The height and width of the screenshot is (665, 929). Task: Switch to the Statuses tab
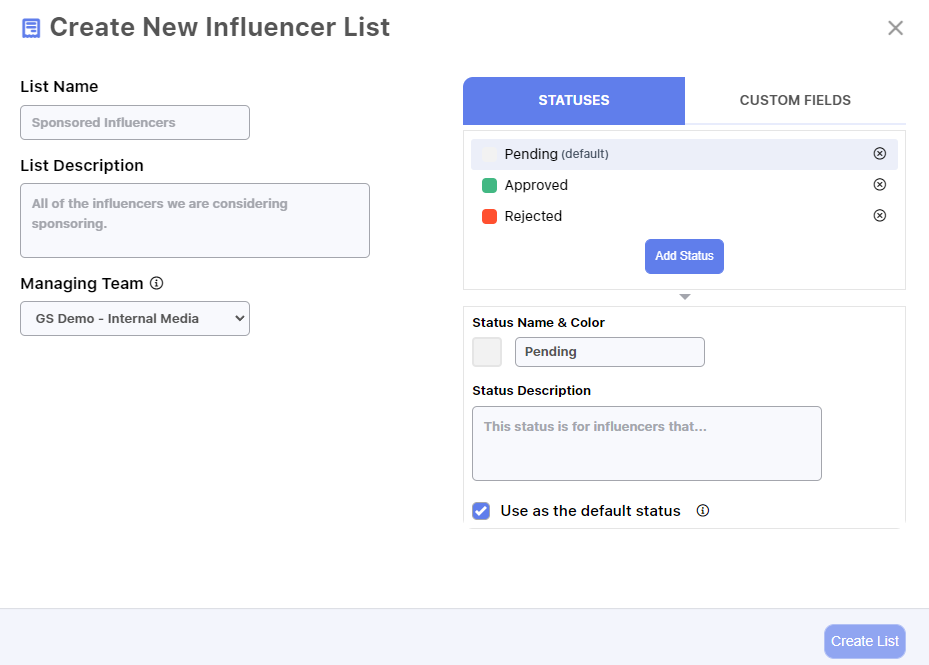pyautogui.click(x=574, y=101)
